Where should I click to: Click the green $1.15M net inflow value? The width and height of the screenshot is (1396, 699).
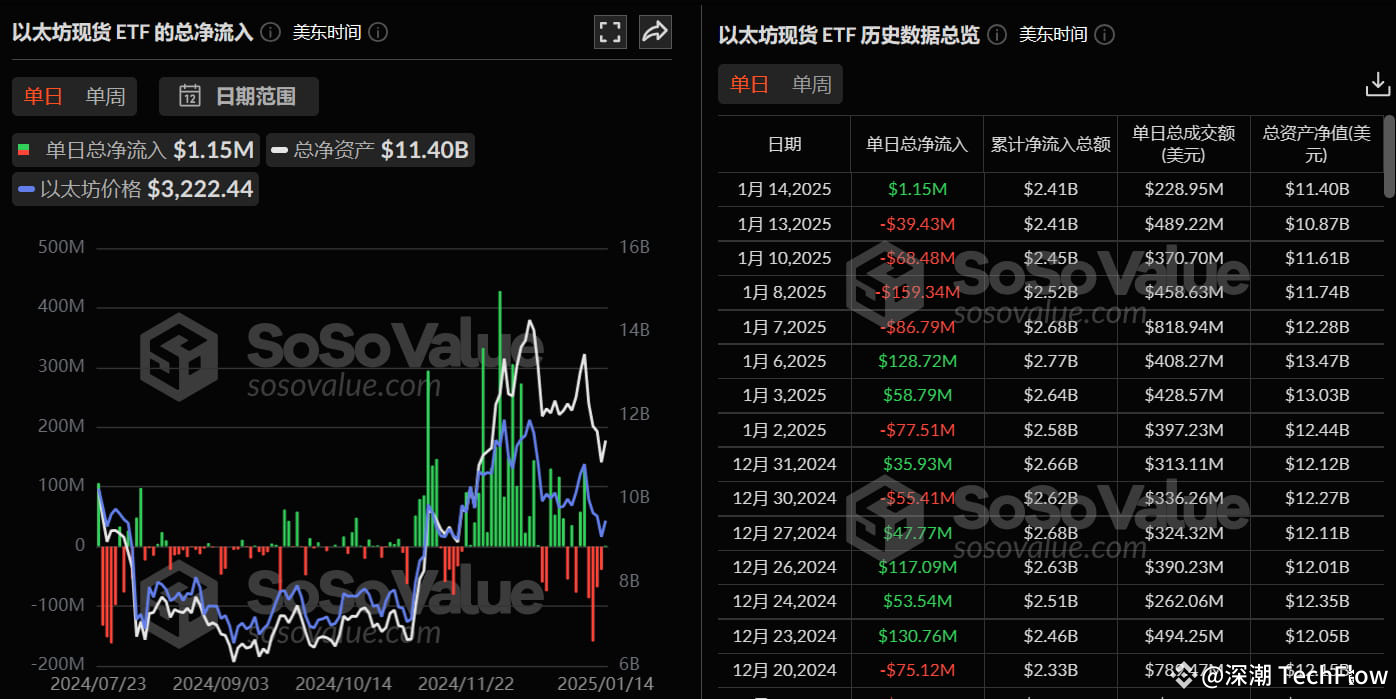click(917, 188)
